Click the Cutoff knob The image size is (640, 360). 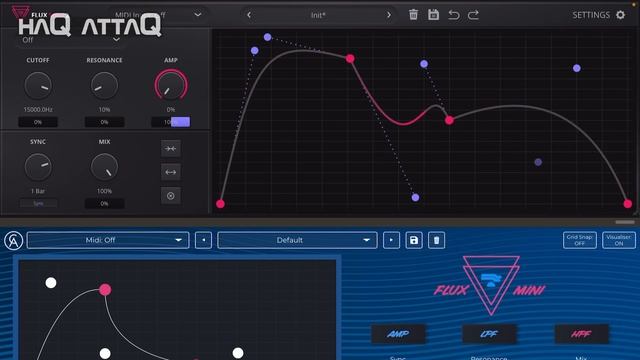[x=38, y=86]
